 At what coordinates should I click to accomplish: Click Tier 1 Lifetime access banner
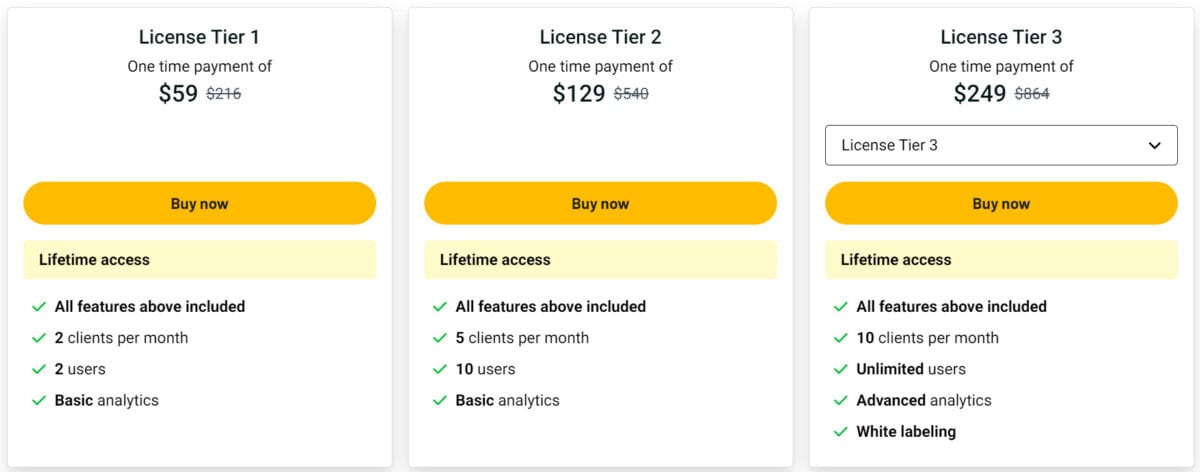[199, 259]
